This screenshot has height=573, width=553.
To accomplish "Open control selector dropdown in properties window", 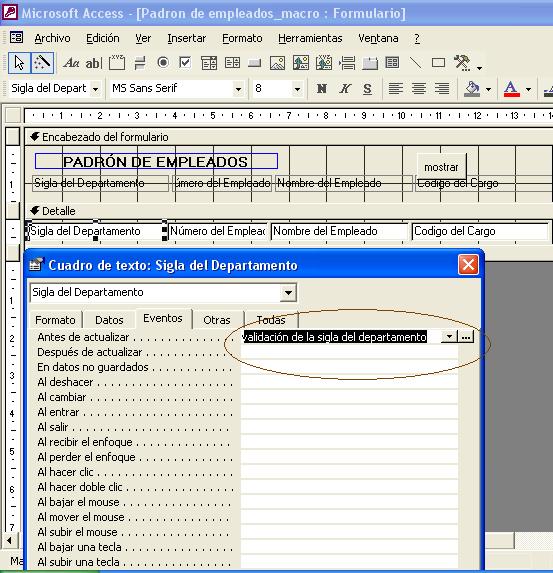I will click(x=288, y=293).
